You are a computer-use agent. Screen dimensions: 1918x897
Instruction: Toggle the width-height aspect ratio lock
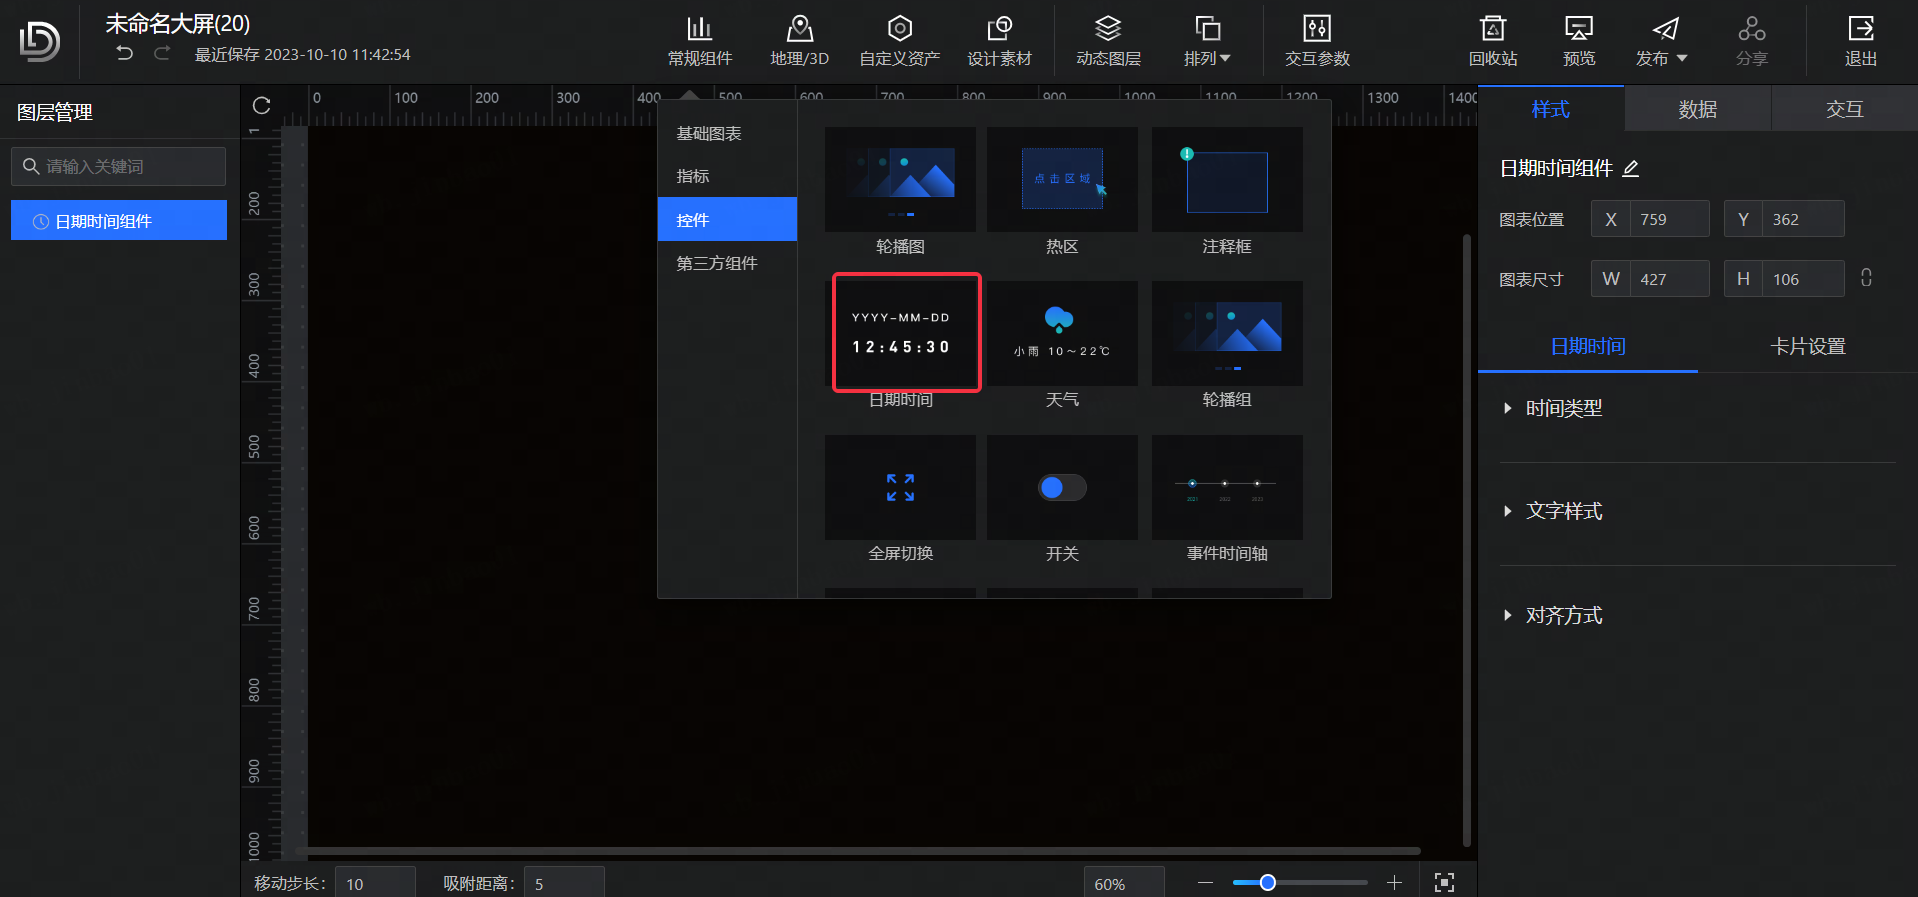tap(1866, 278)
